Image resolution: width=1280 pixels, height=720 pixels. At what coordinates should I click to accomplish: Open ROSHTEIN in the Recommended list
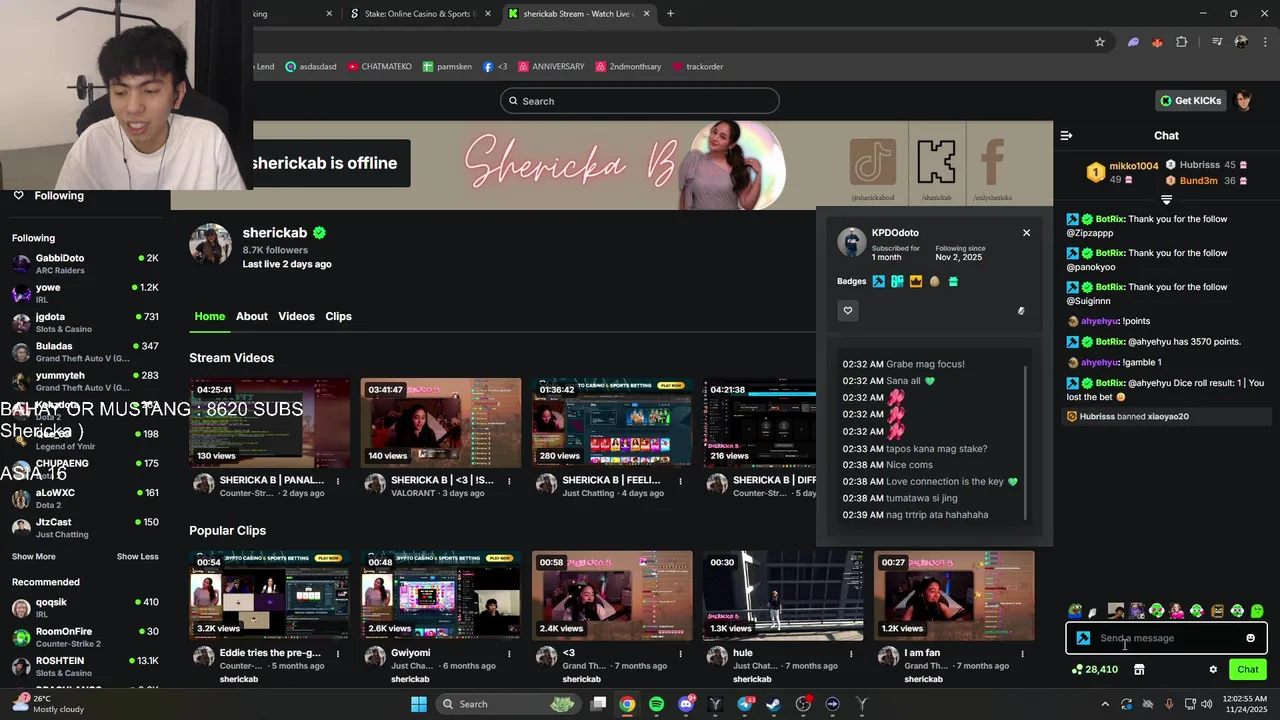coord(85,667)
